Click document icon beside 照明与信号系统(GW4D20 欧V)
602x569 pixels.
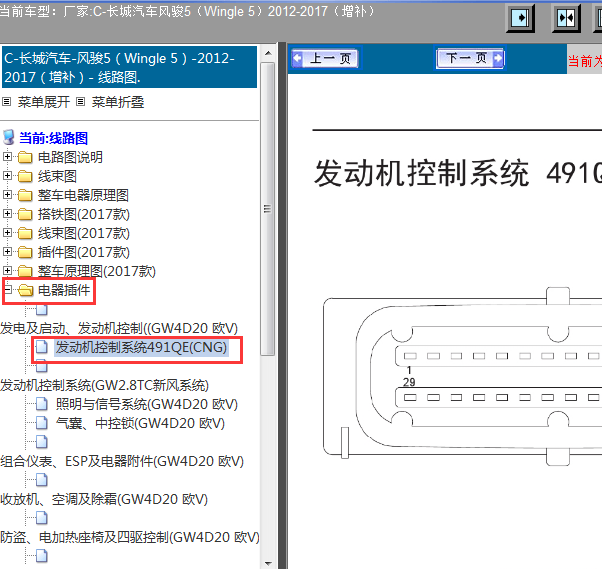(x=41, y=404)
